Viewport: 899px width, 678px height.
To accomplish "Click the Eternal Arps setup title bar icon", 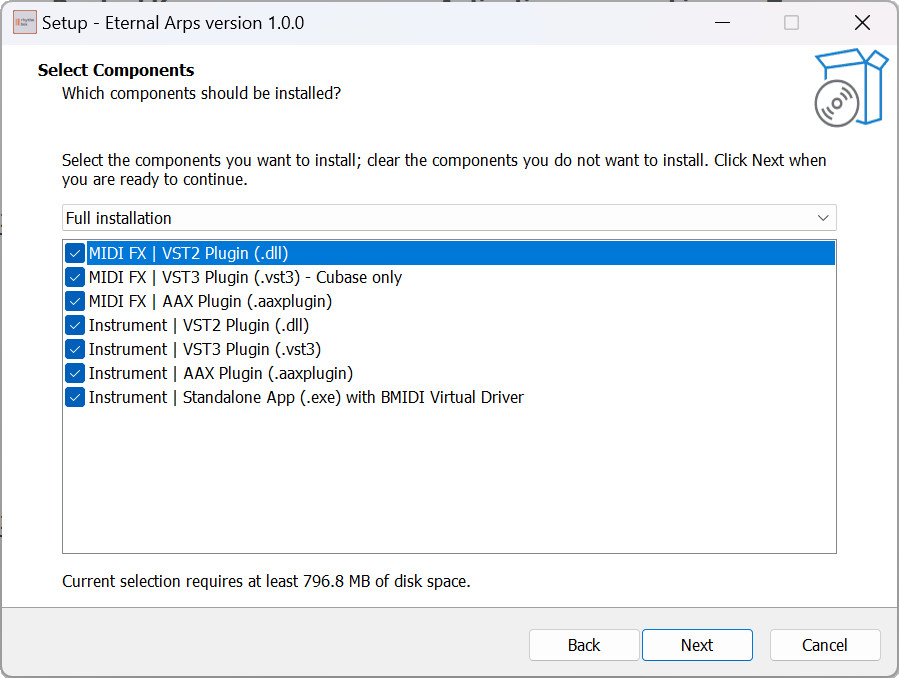I will [25, 23].
